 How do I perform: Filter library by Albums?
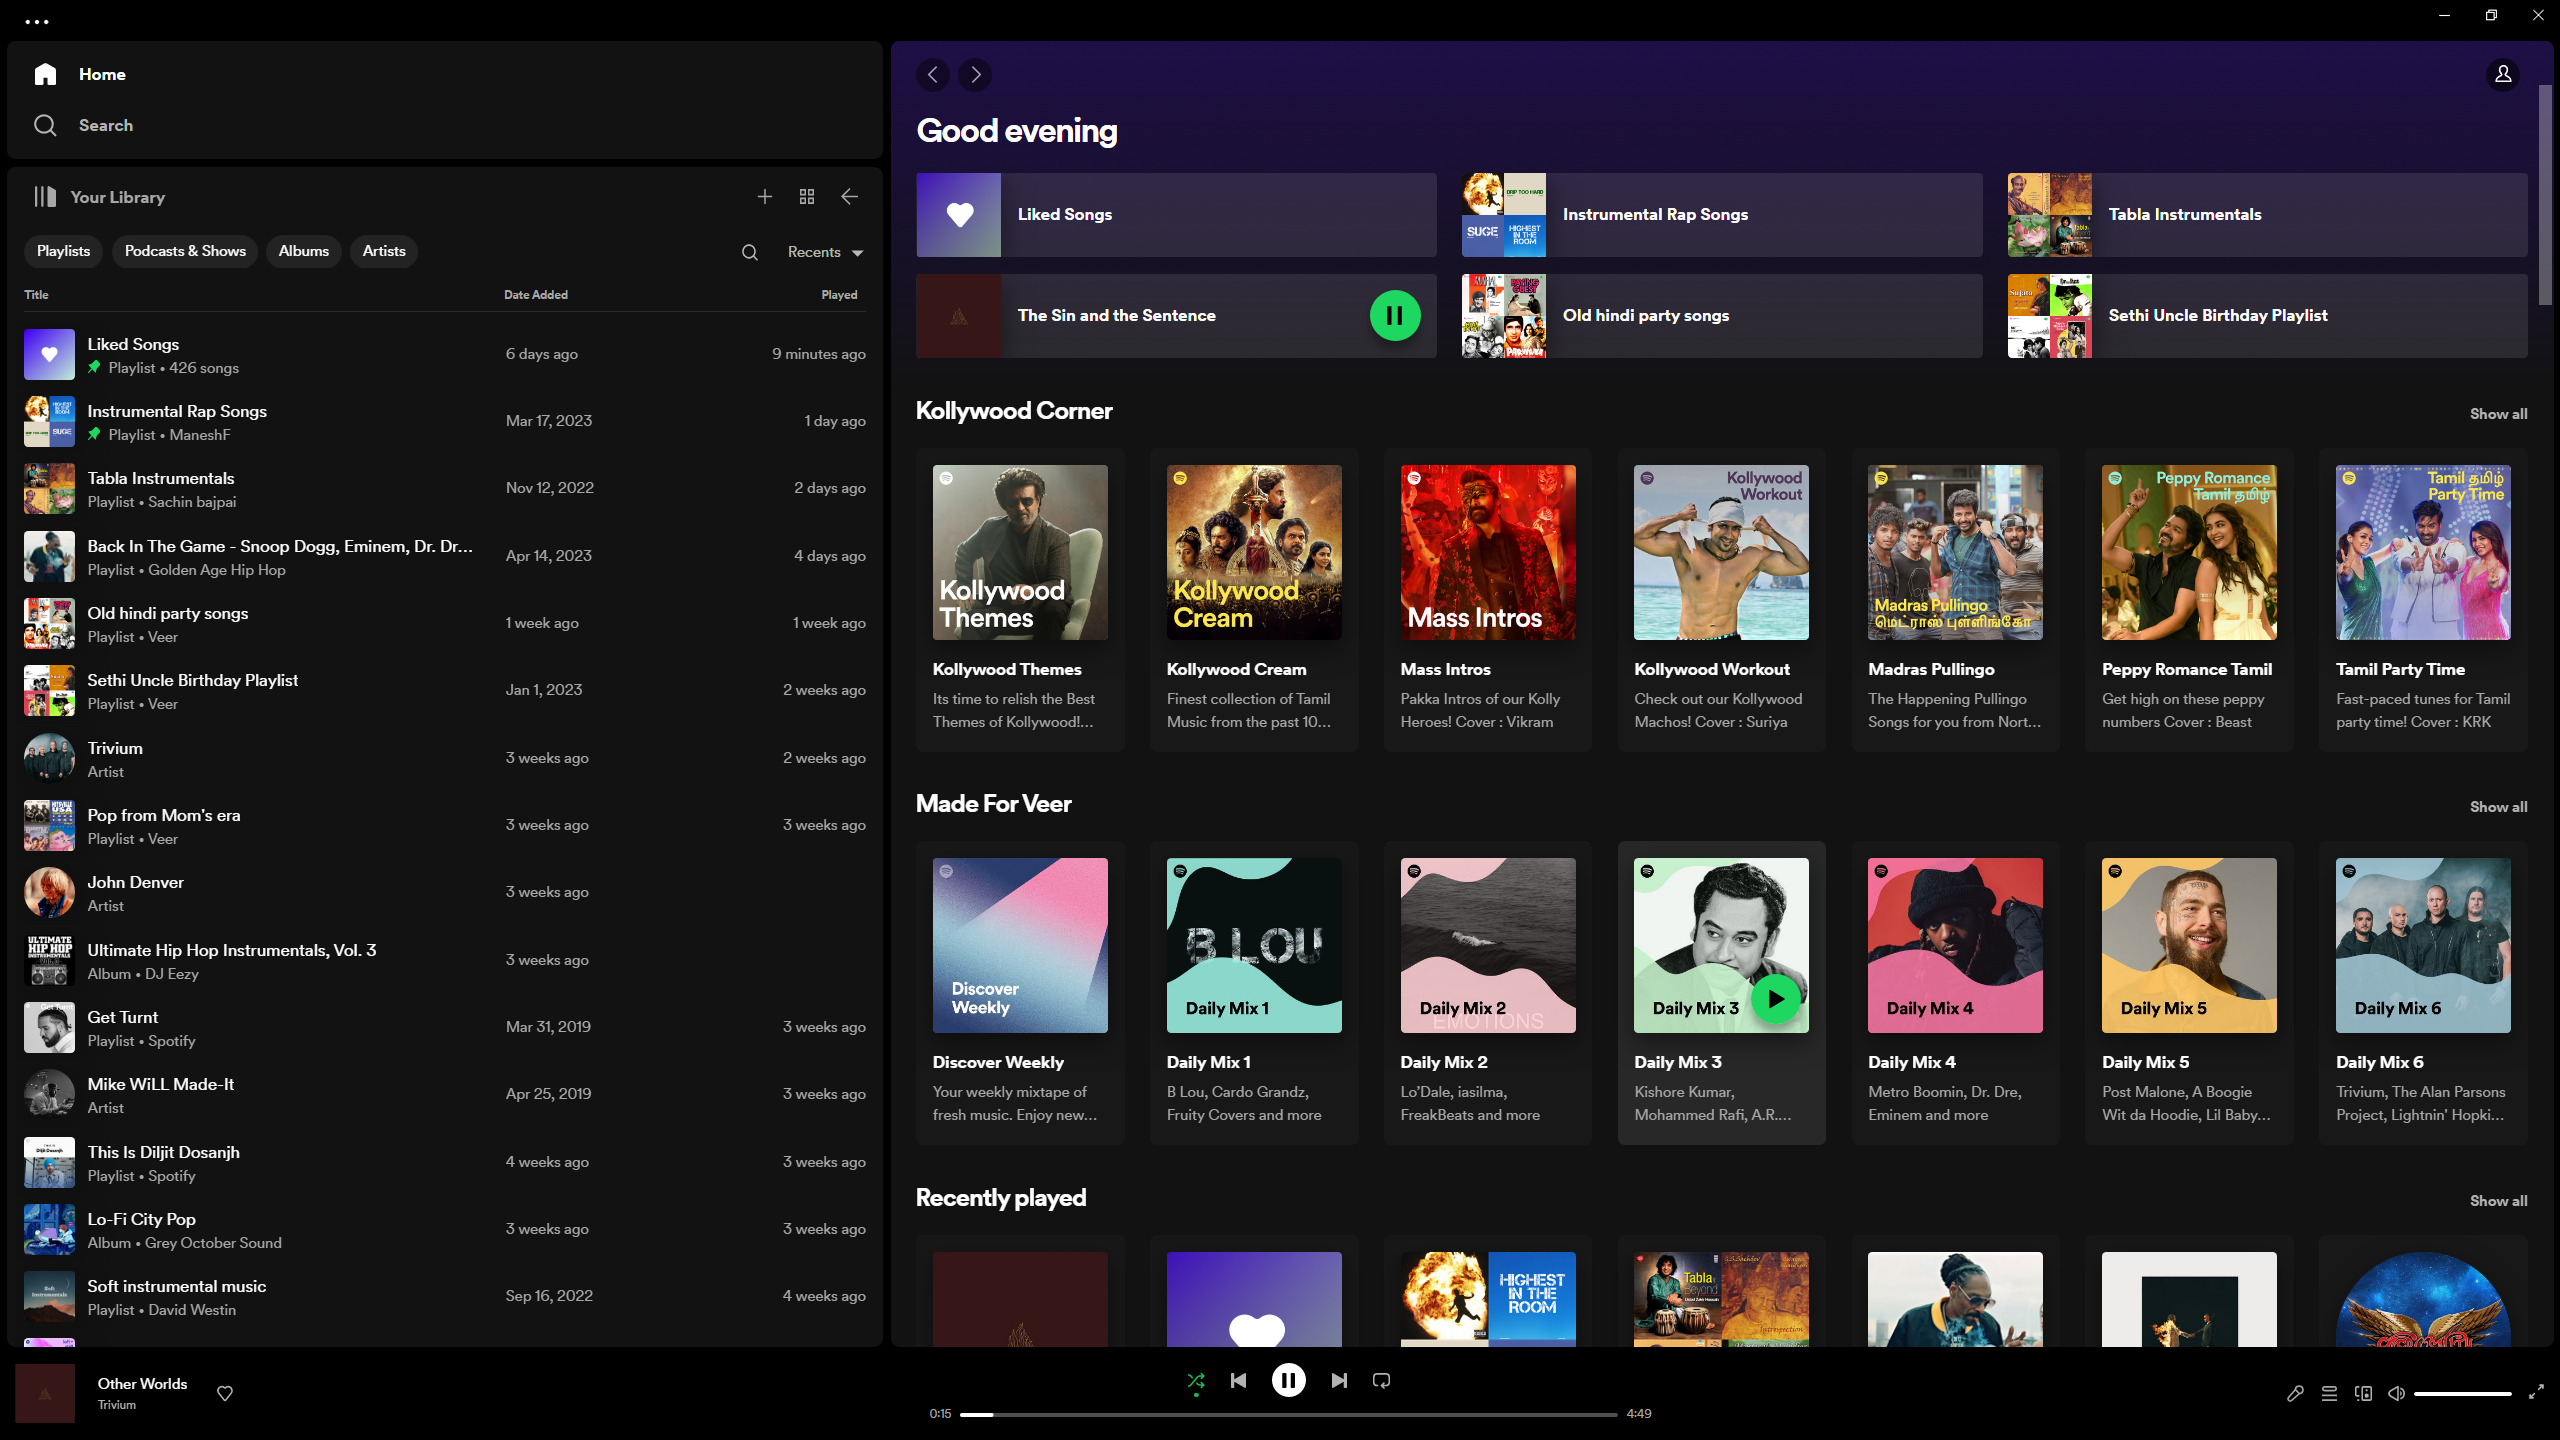click(303, 251)
